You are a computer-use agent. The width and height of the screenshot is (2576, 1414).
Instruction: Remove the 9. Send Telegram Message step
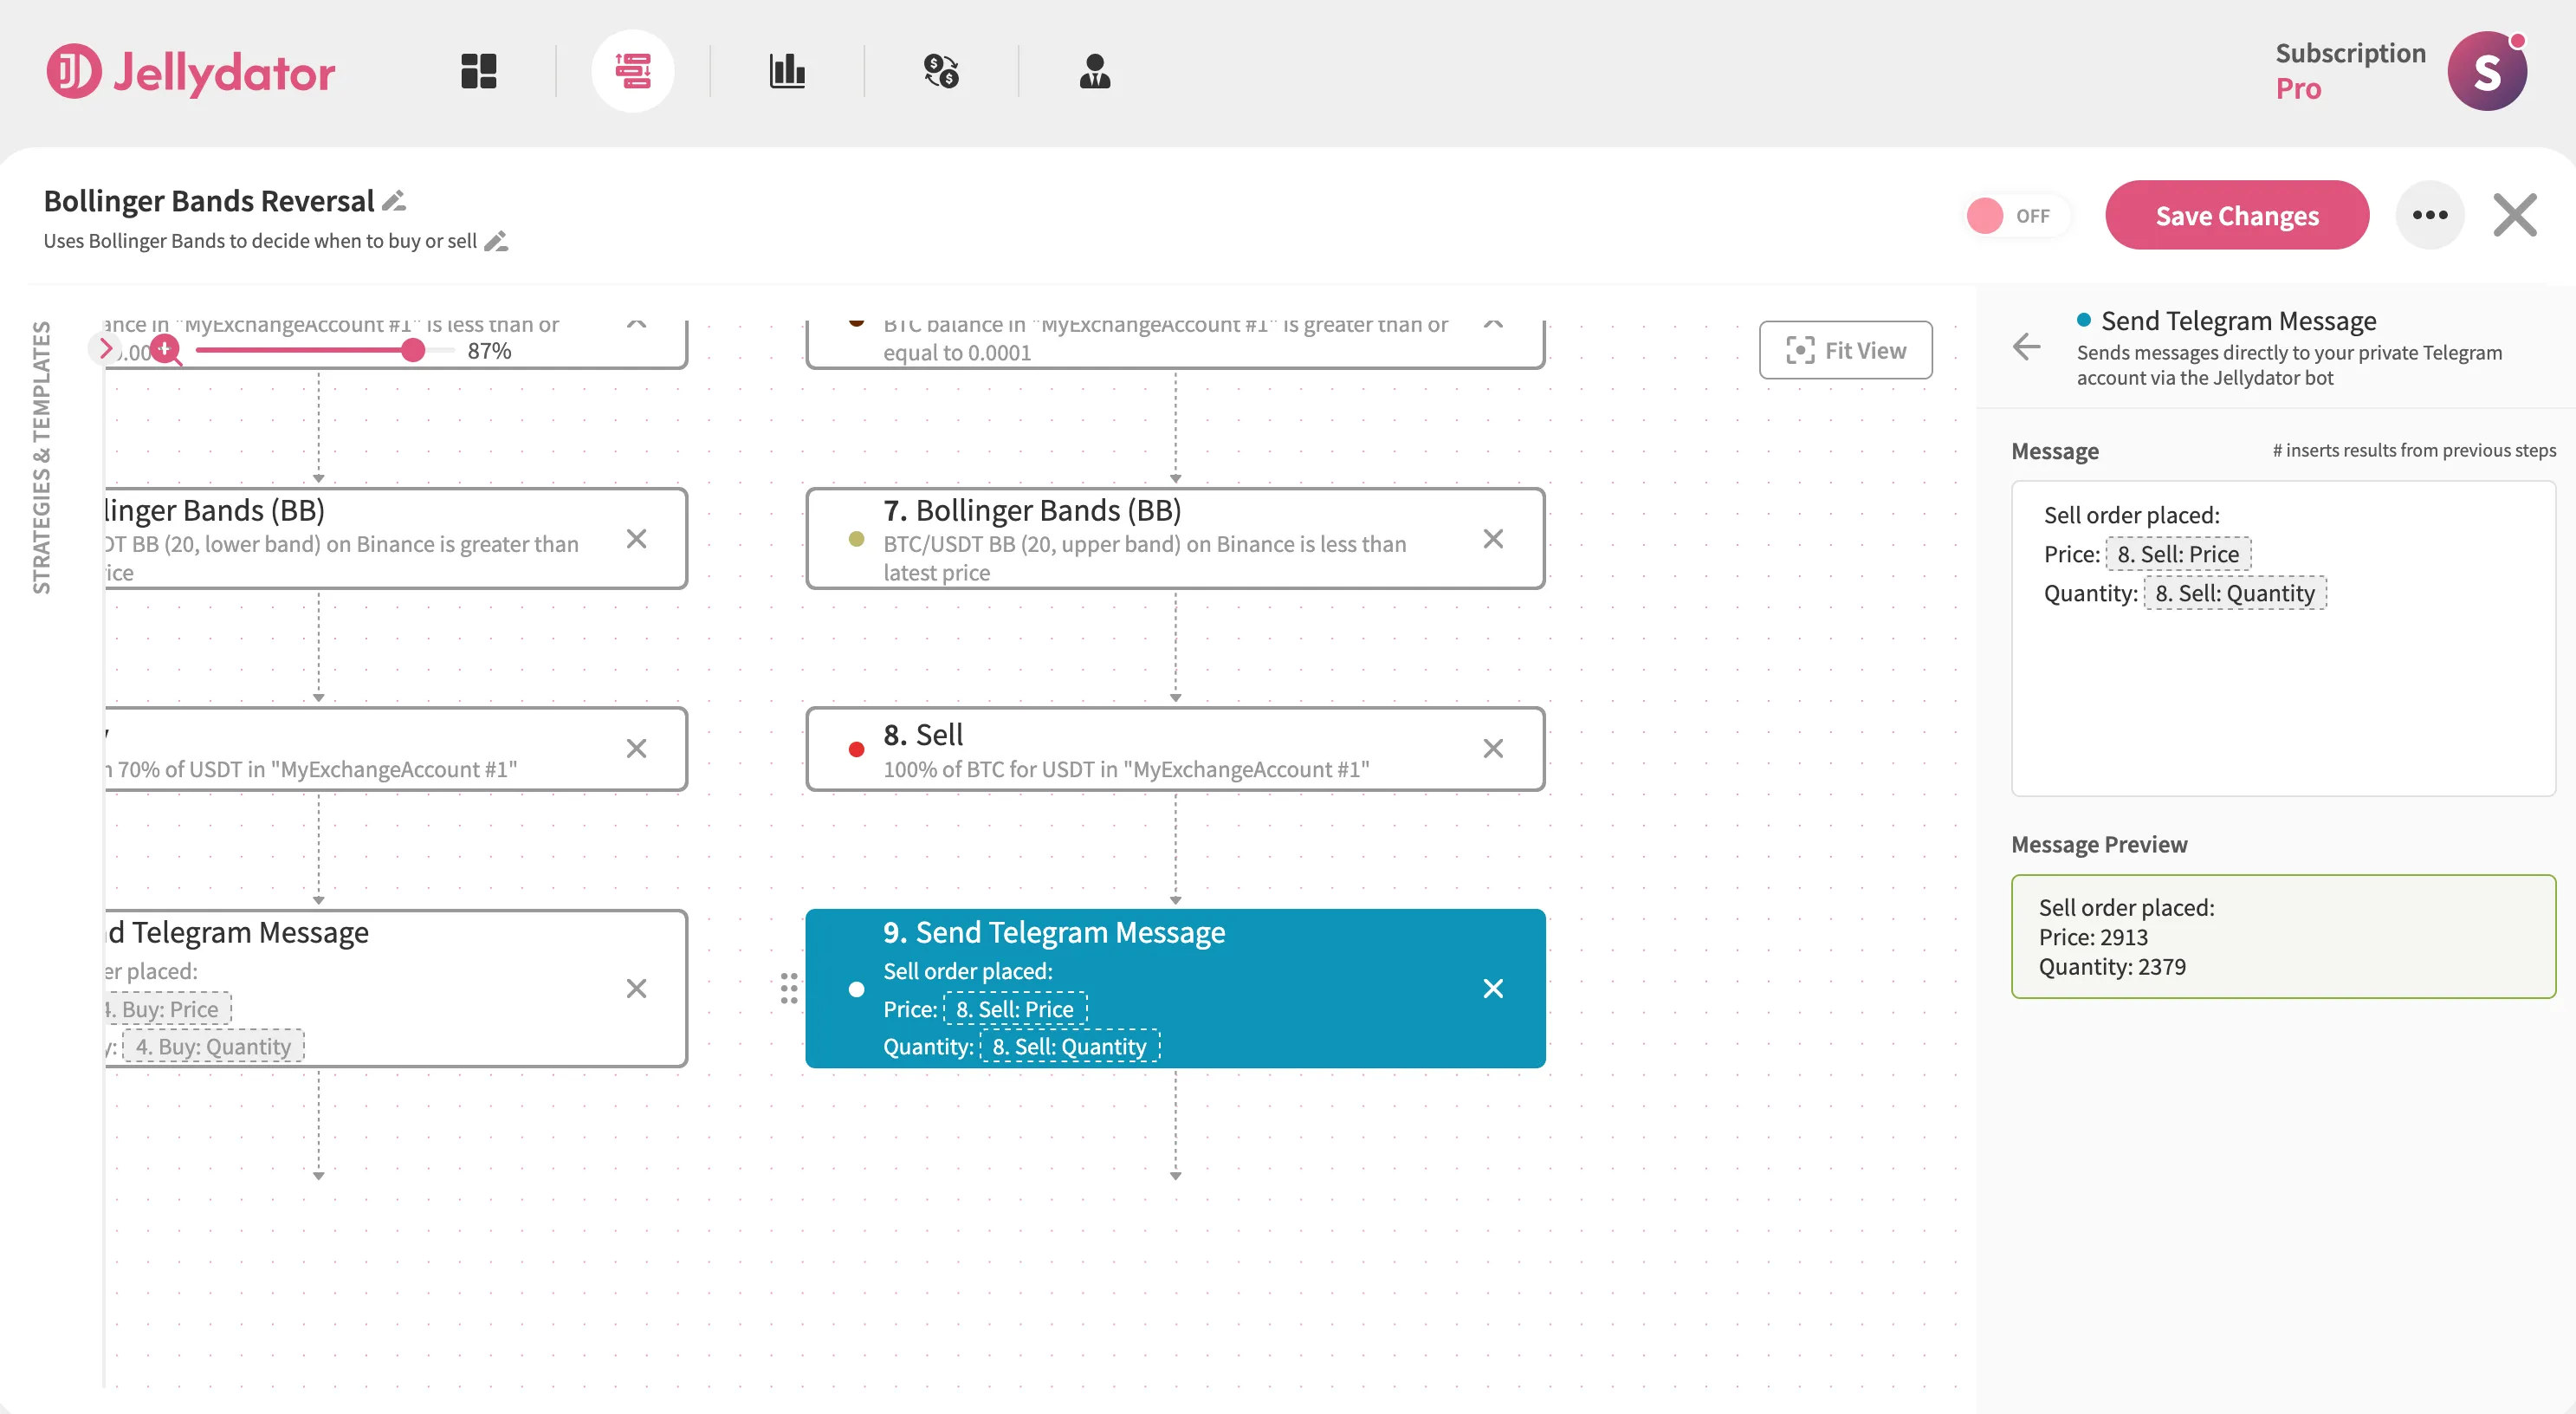[x=1493, y=989]
